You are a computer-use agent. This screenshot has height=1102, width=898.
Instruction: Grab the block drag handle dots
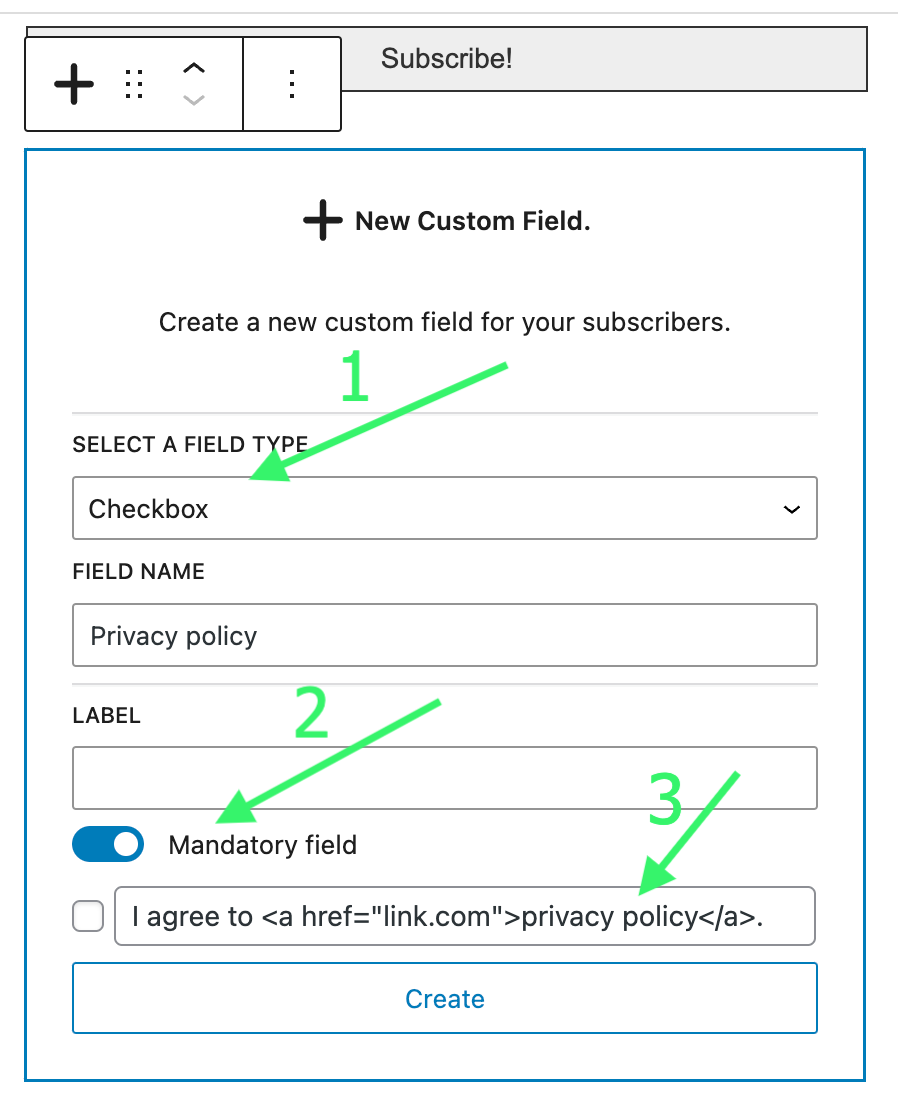pyautogui.click(x=134, y=84)
